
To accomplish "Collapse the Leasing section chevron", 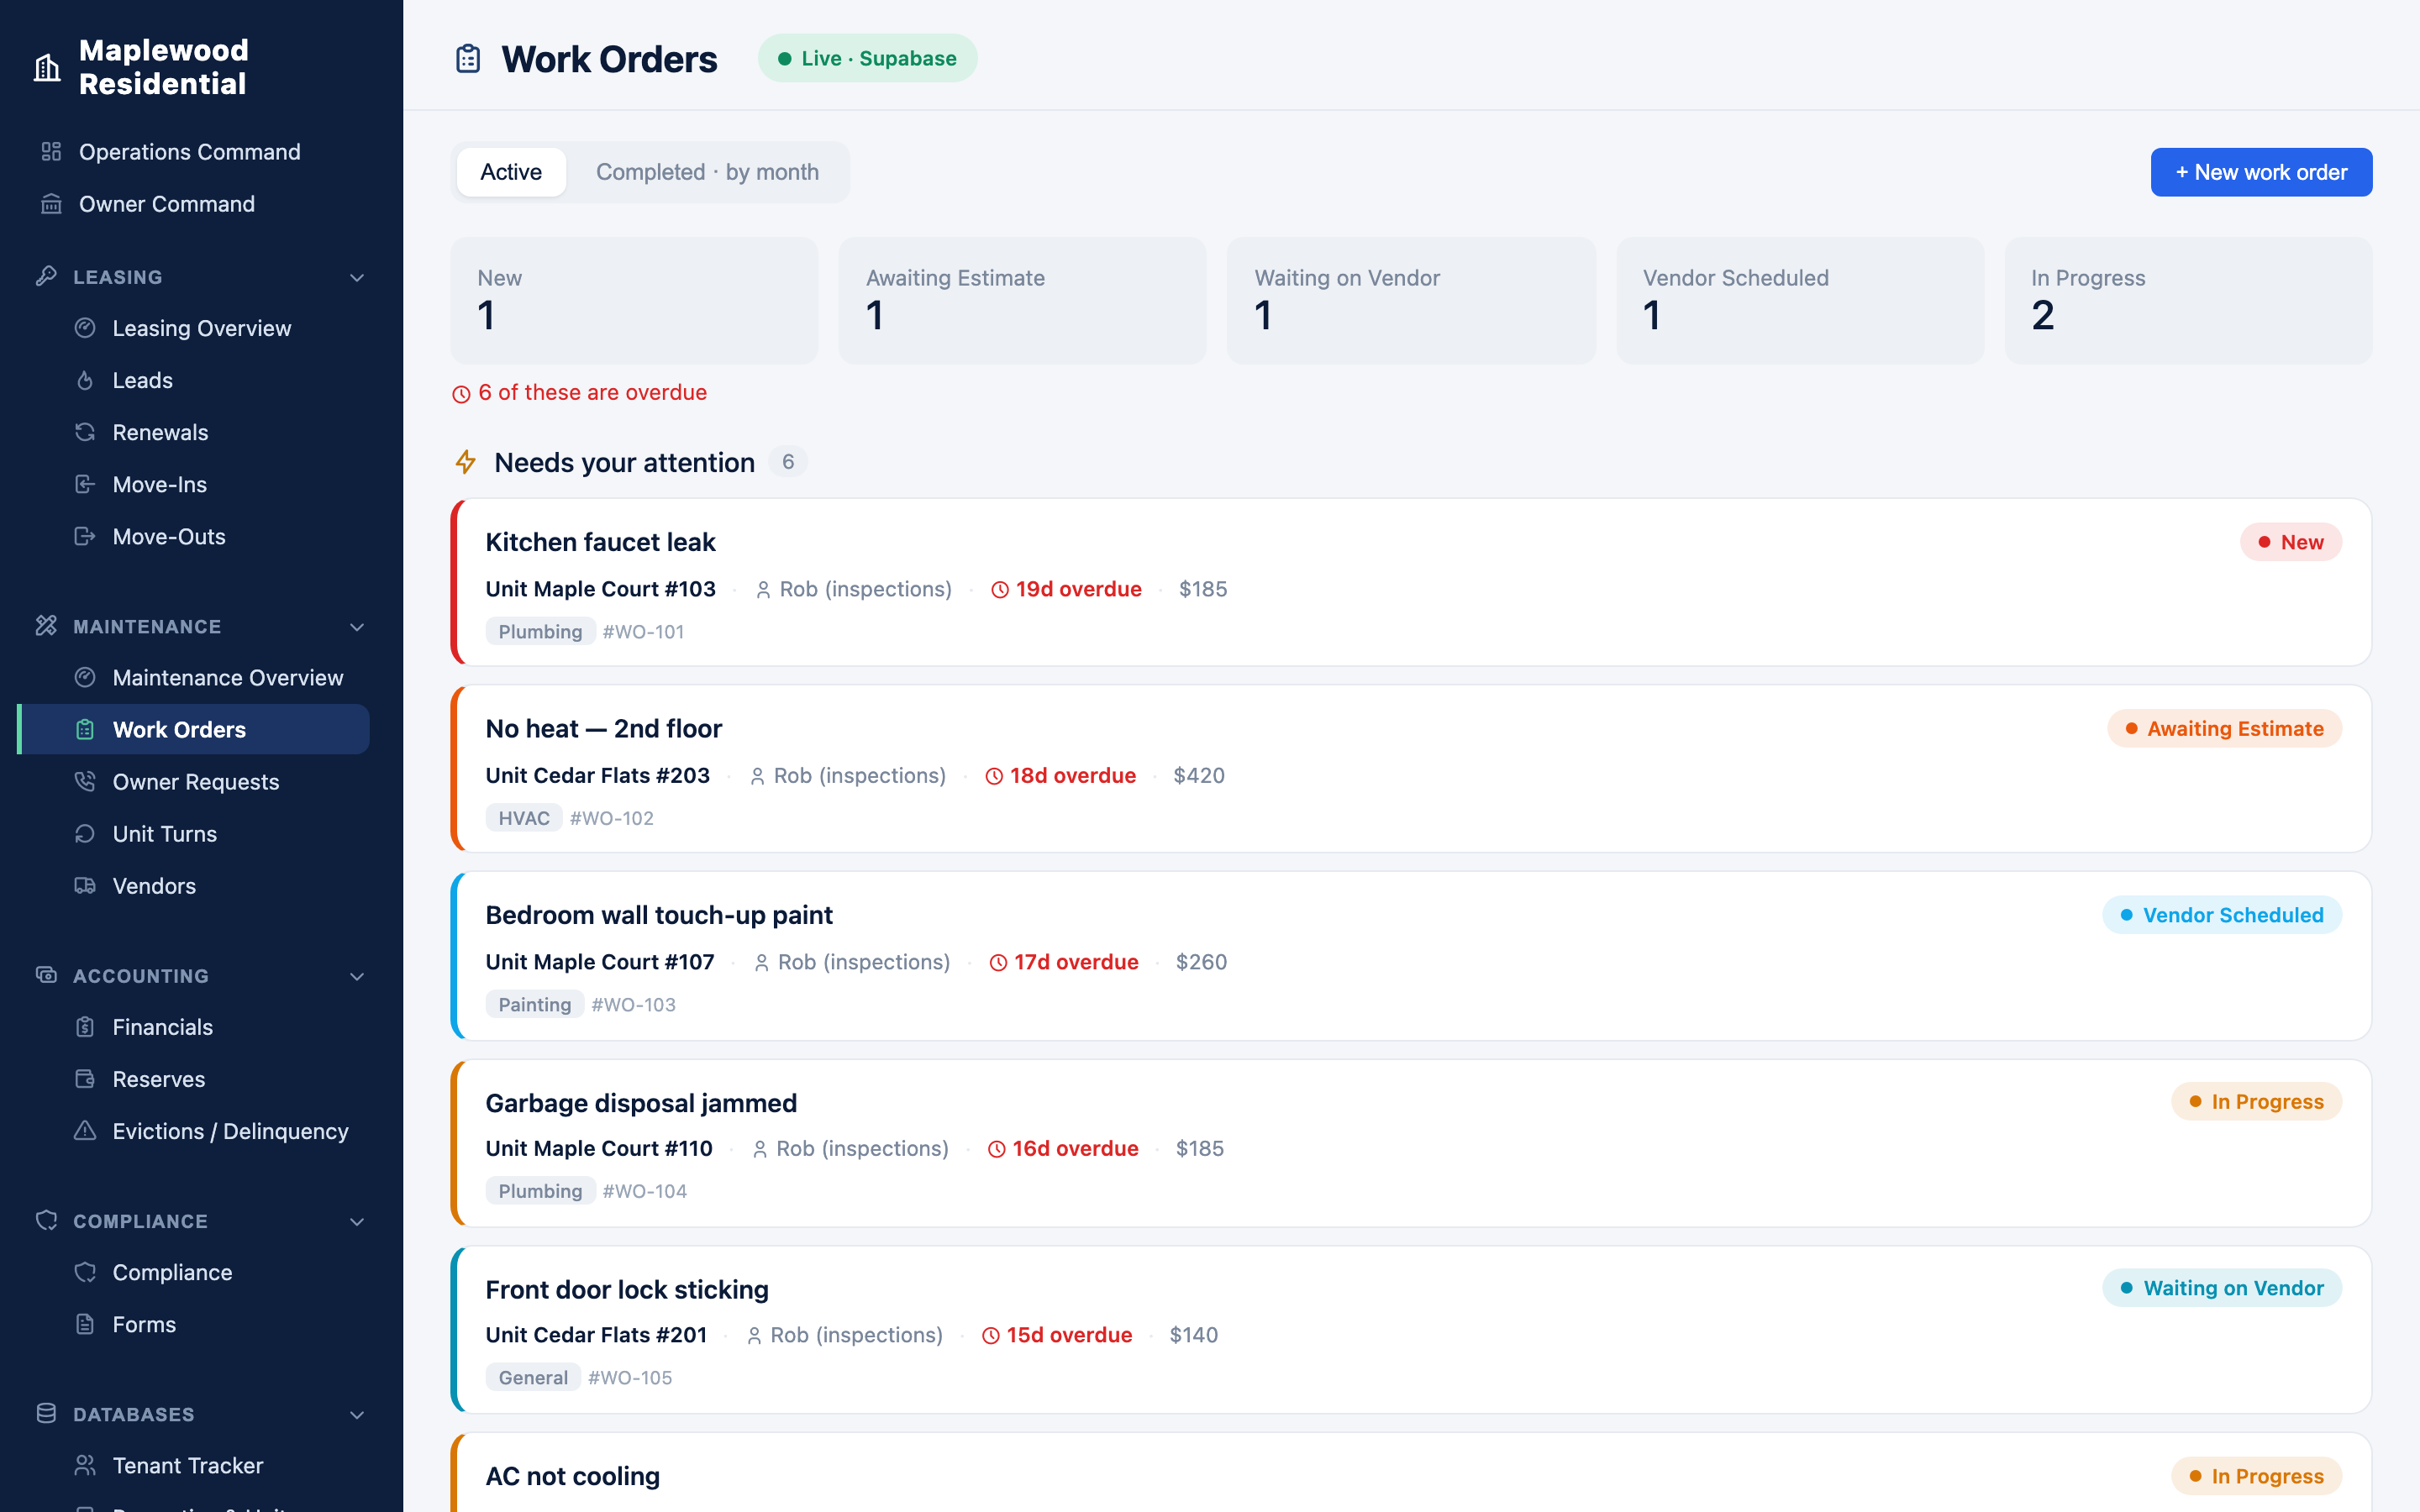I will (357, 277).
